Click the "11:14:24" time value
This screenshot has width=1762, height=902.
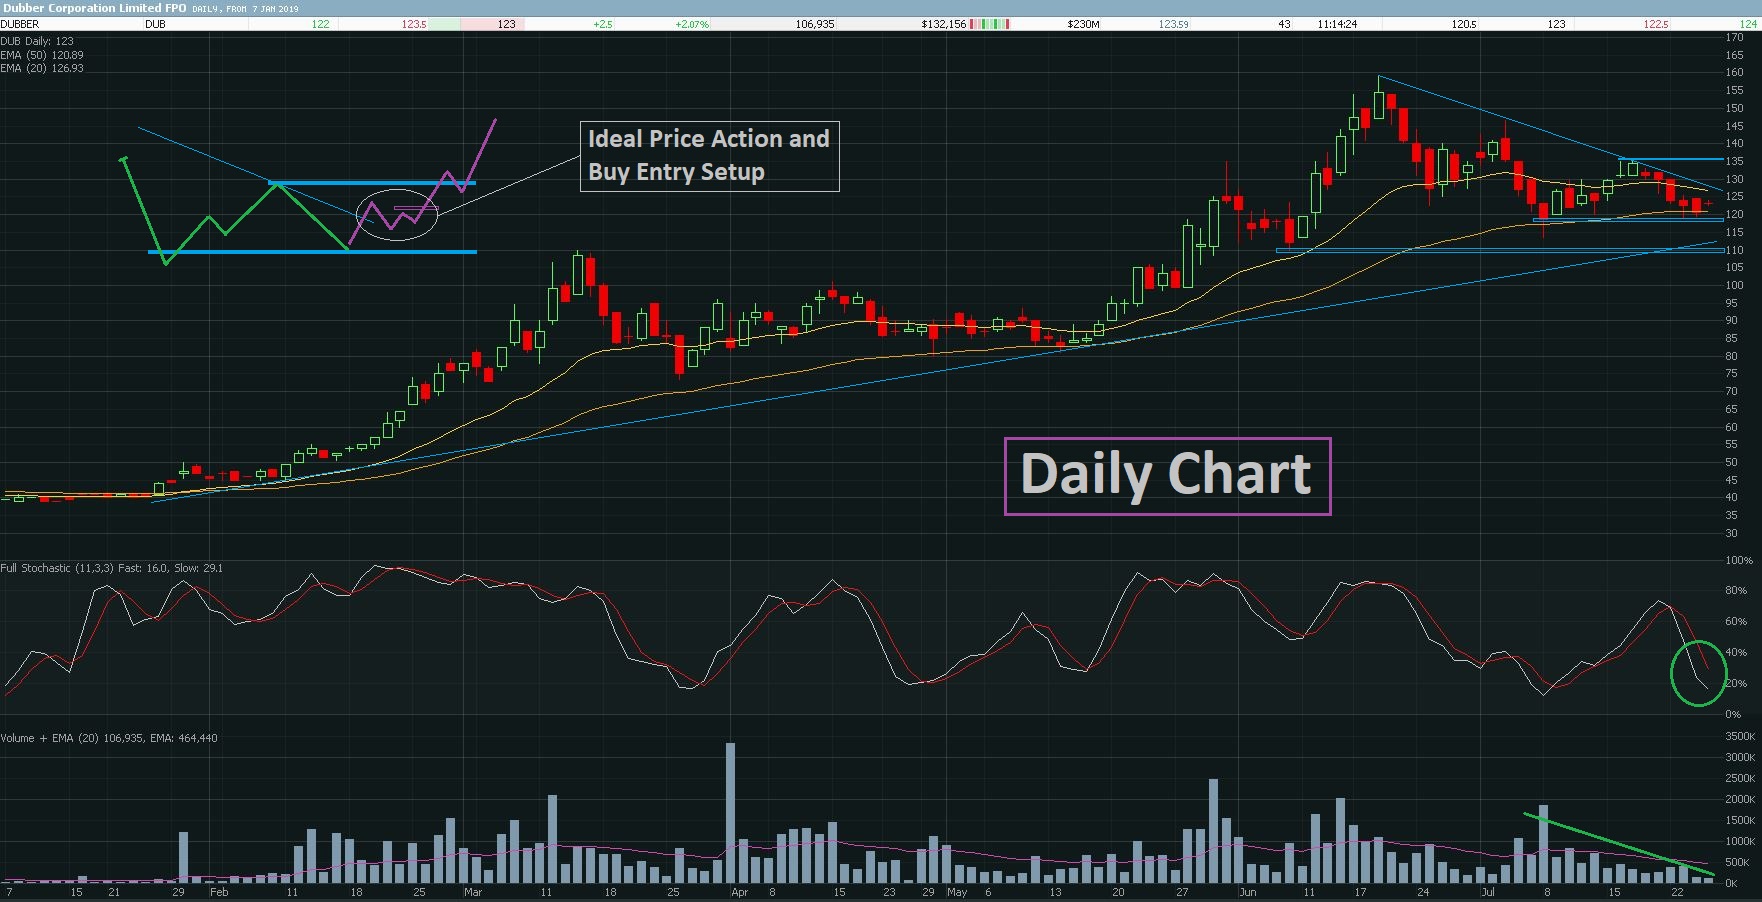coord(1337,24)
